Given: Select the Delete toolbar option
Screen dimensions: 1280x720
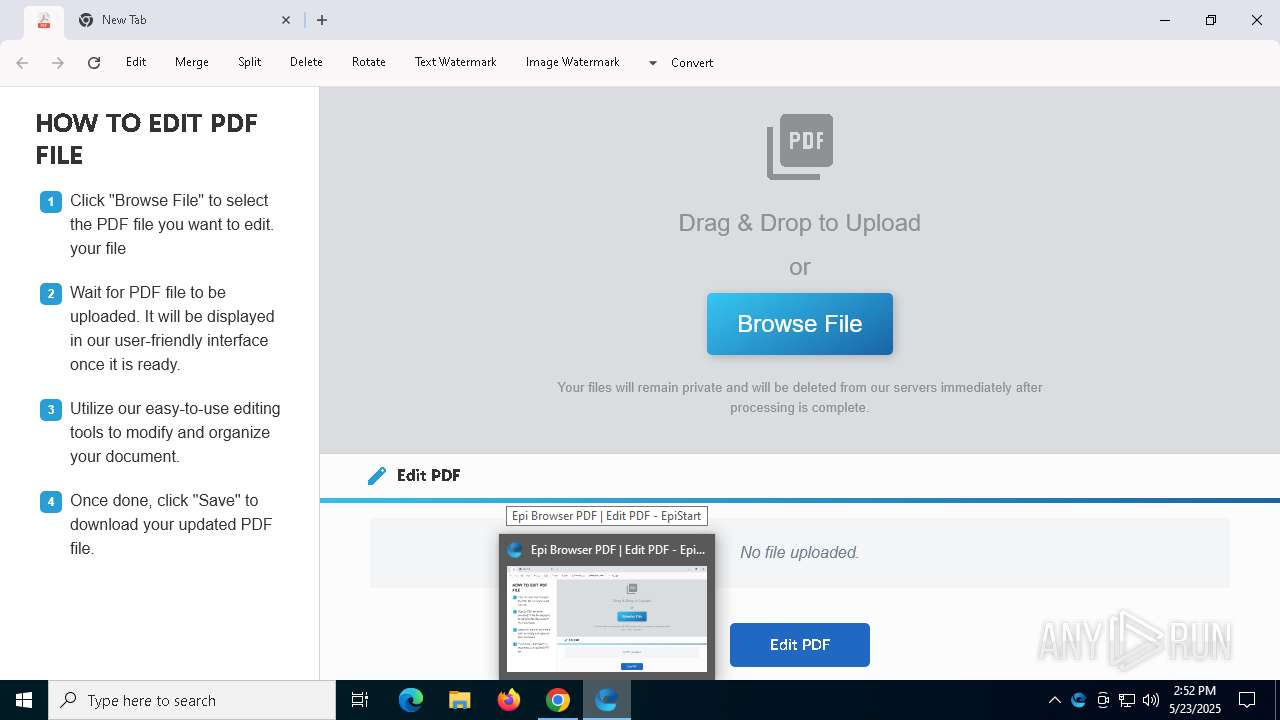Looking at the screenshot, I should pos(306,62).
